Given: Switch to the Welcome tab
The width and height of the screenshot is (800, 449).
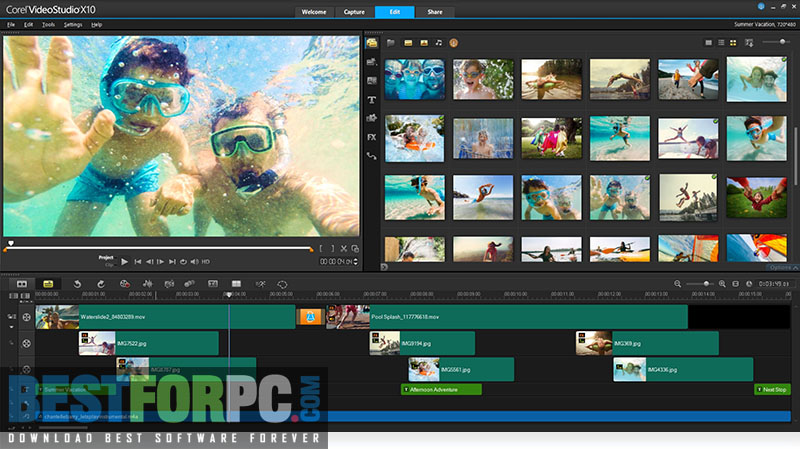Looking at the screenshot, I should coord(314,12).
